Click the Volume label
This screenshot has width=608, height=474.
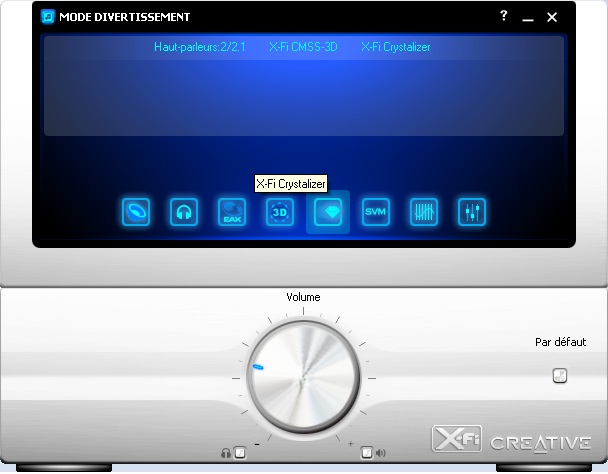coord(303,297)
